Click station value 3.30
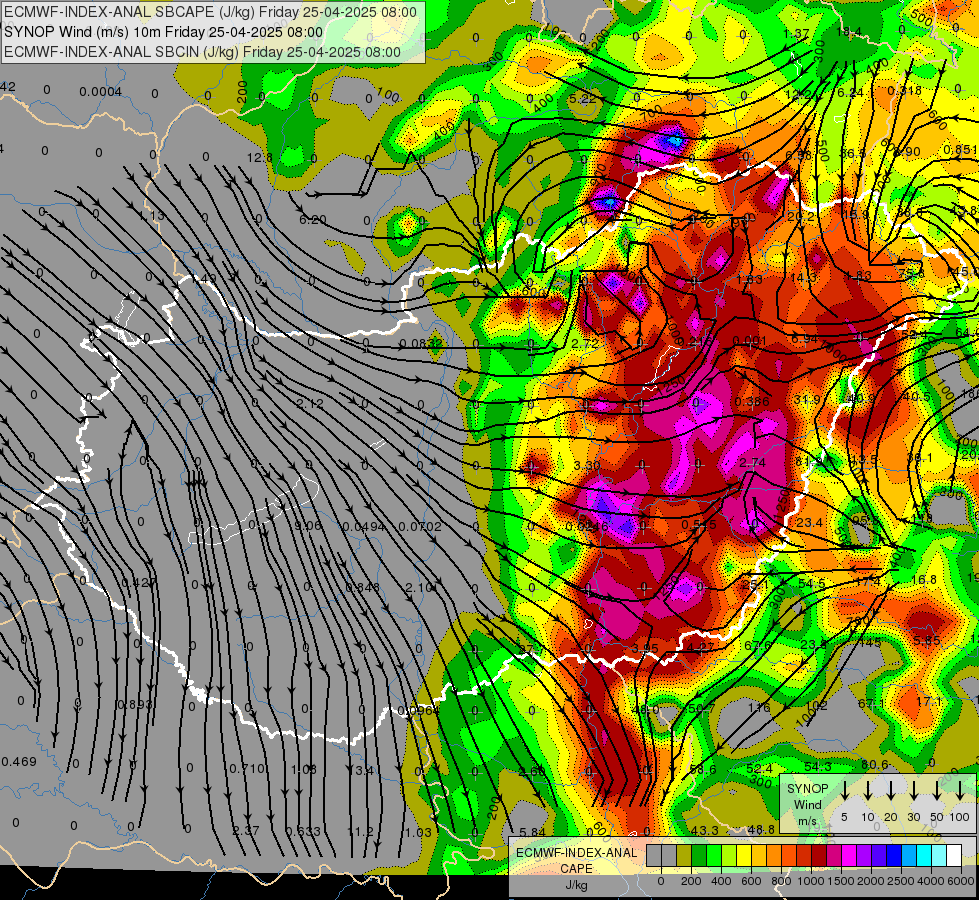The width and height of the screenshot is (979, 900). (587, 465)
